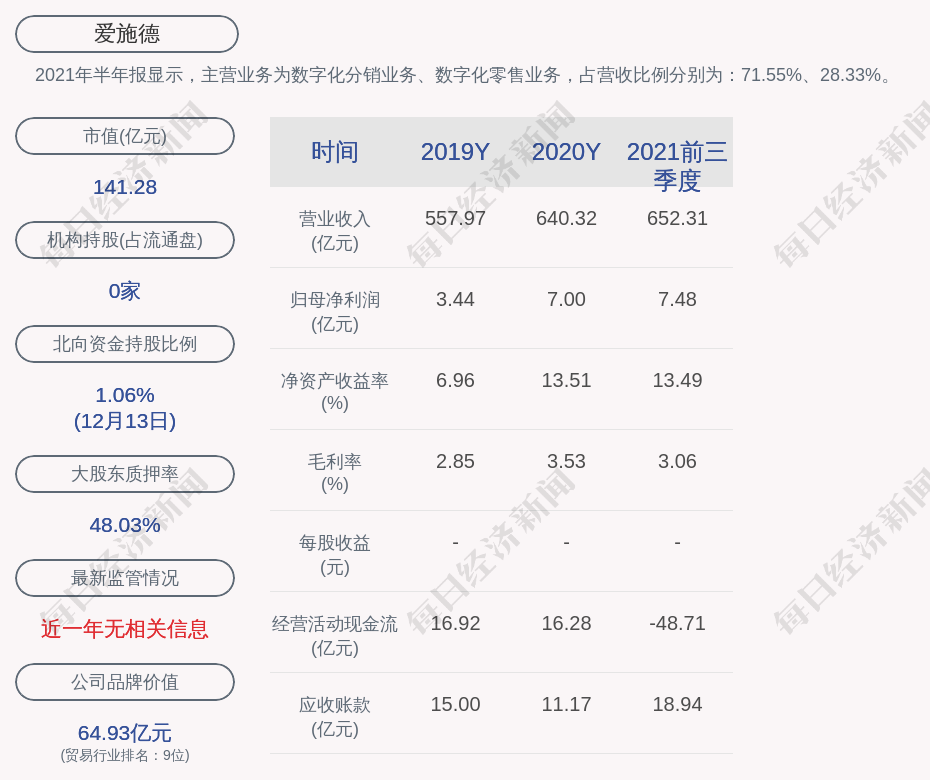930x780 pixels.
Task: Click the 2021年半年报 summary sentence
Action: point(465,75)
